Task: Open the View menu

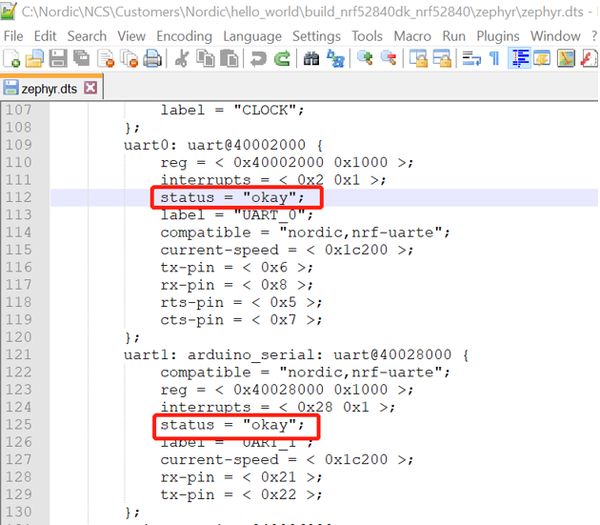Action: click(131, 36)
